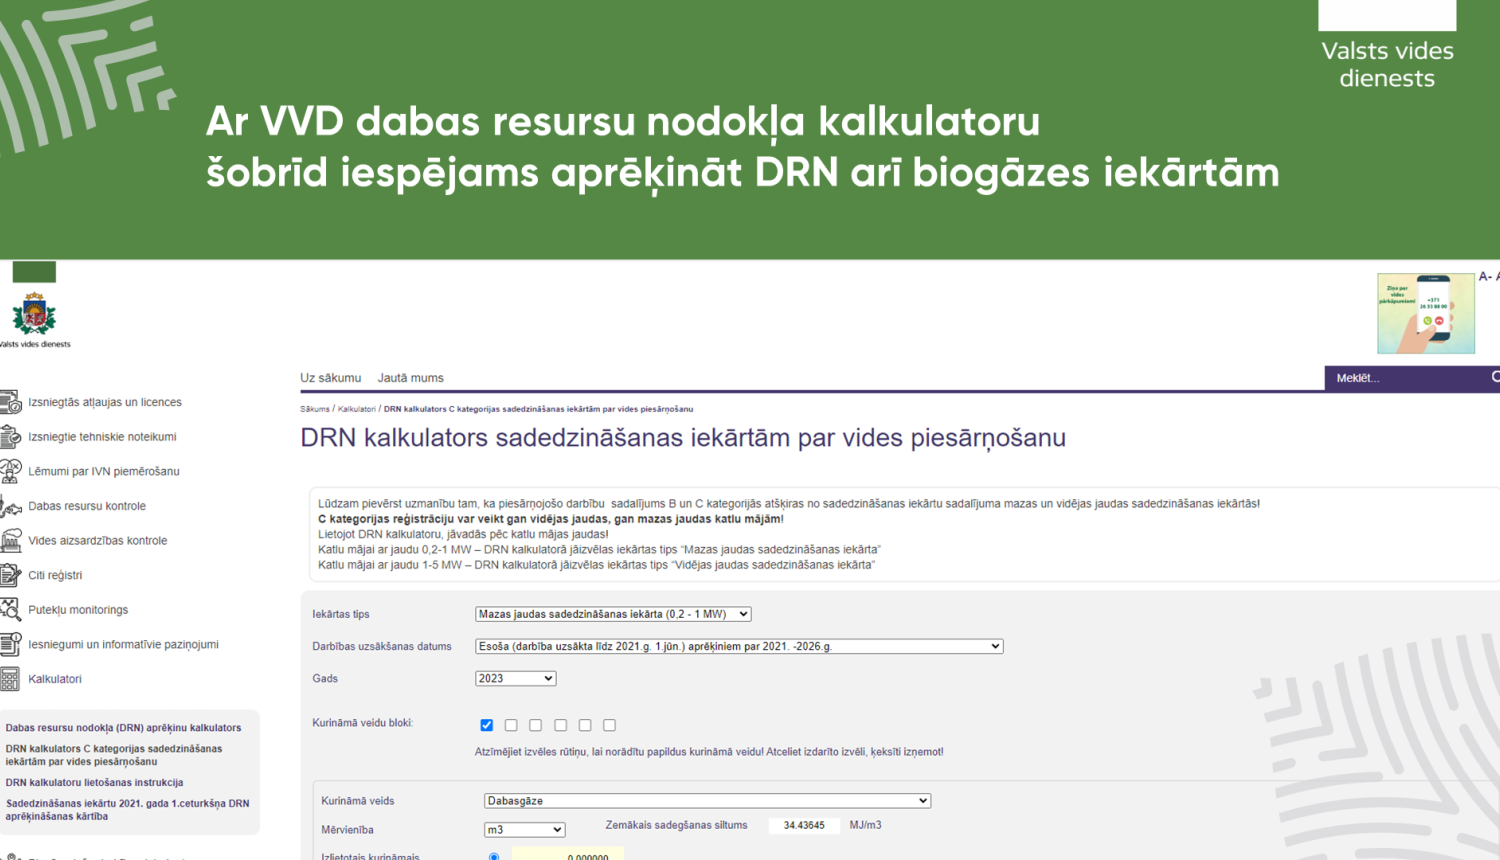Screen dimensions: 1500x860
Task: Click the Lēmumi par IVN piemērošanu icon
Action: point(13,470)
